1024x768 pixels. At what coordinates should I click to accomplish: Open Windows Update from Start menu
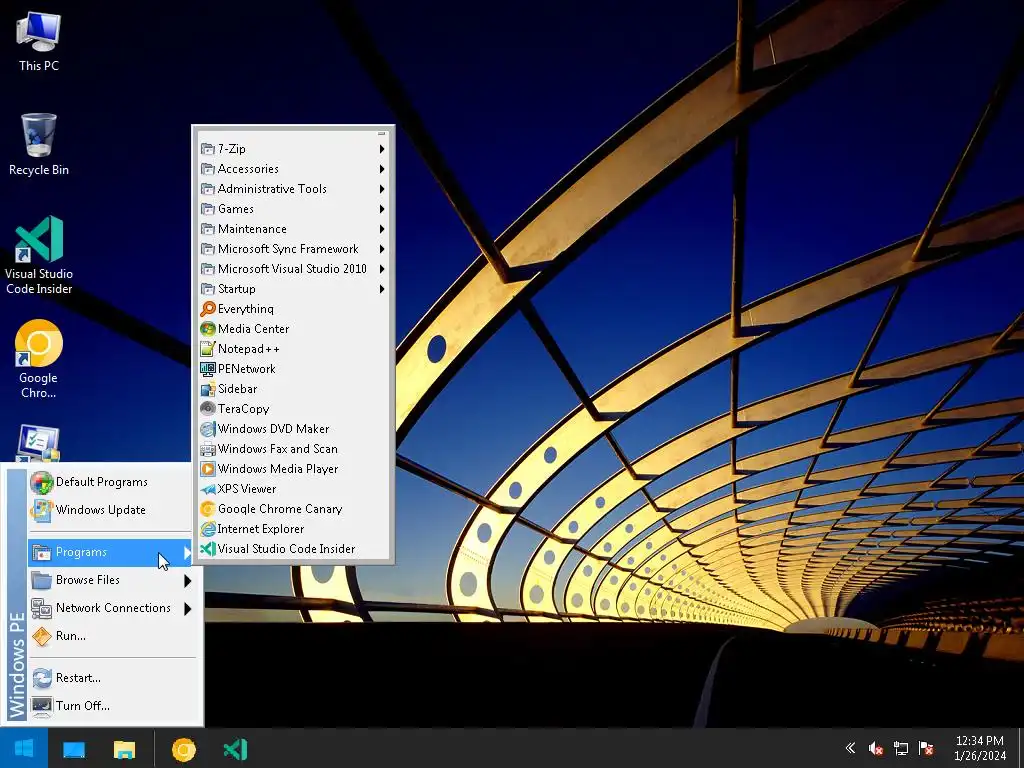111,510
